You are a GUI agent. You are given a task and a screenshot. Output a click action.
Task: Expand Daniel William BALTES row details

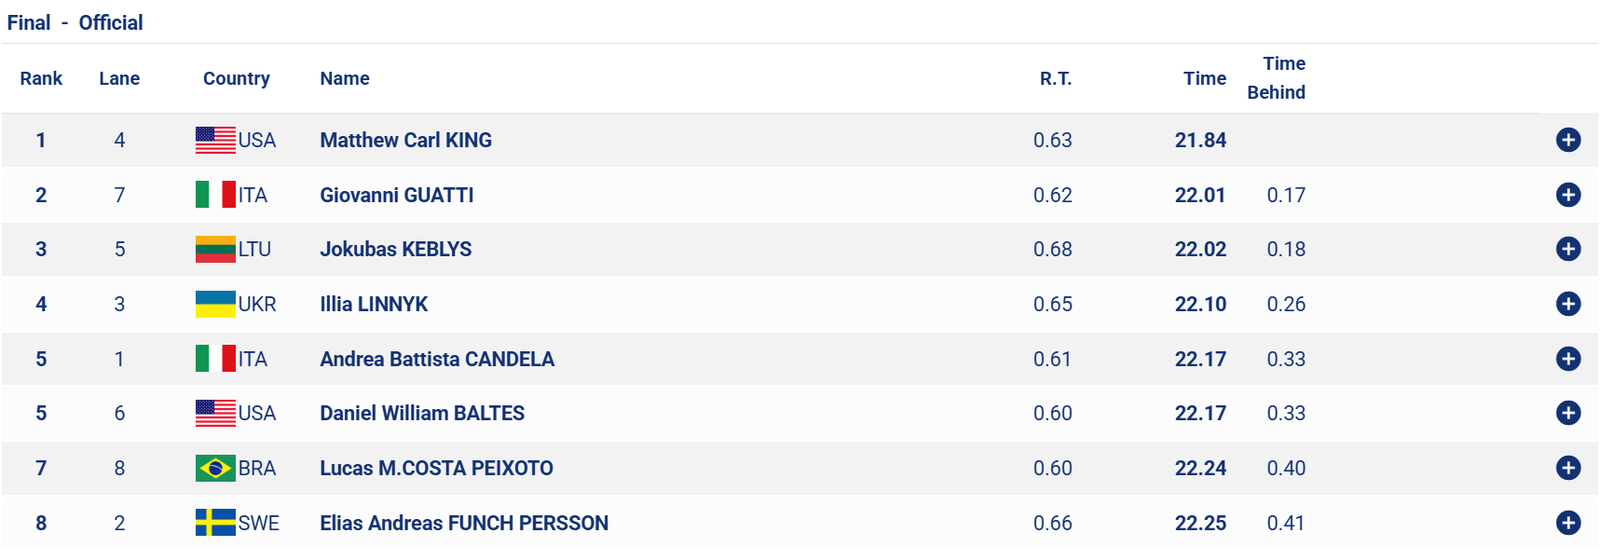(1568, 413)
